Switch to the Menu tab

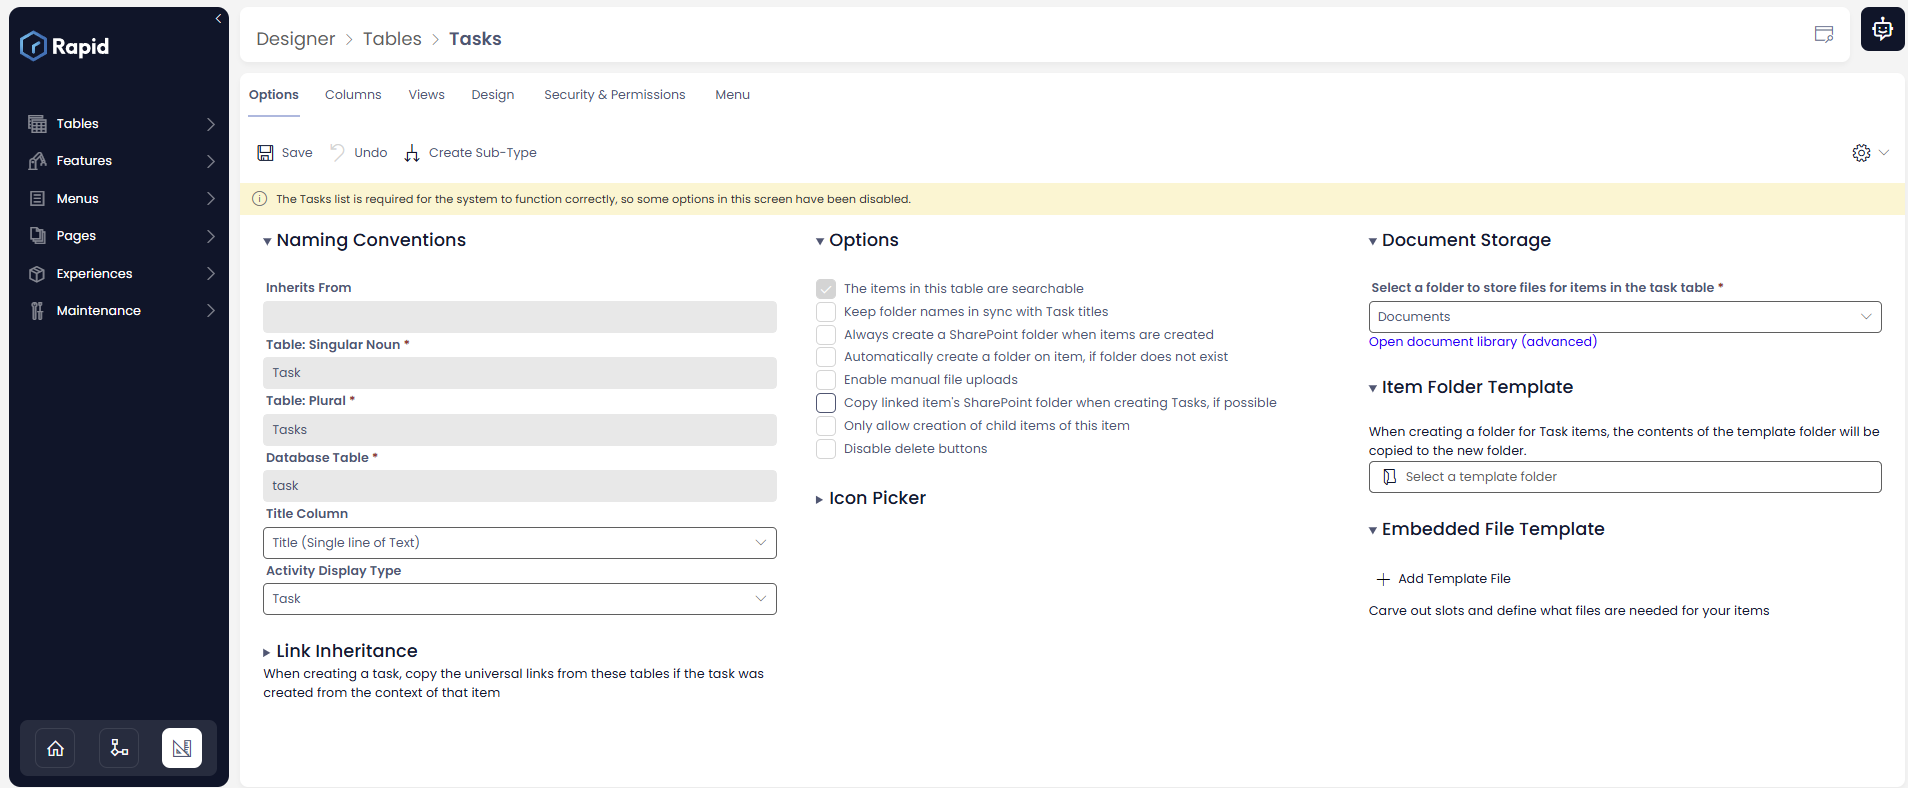[732, 95]
